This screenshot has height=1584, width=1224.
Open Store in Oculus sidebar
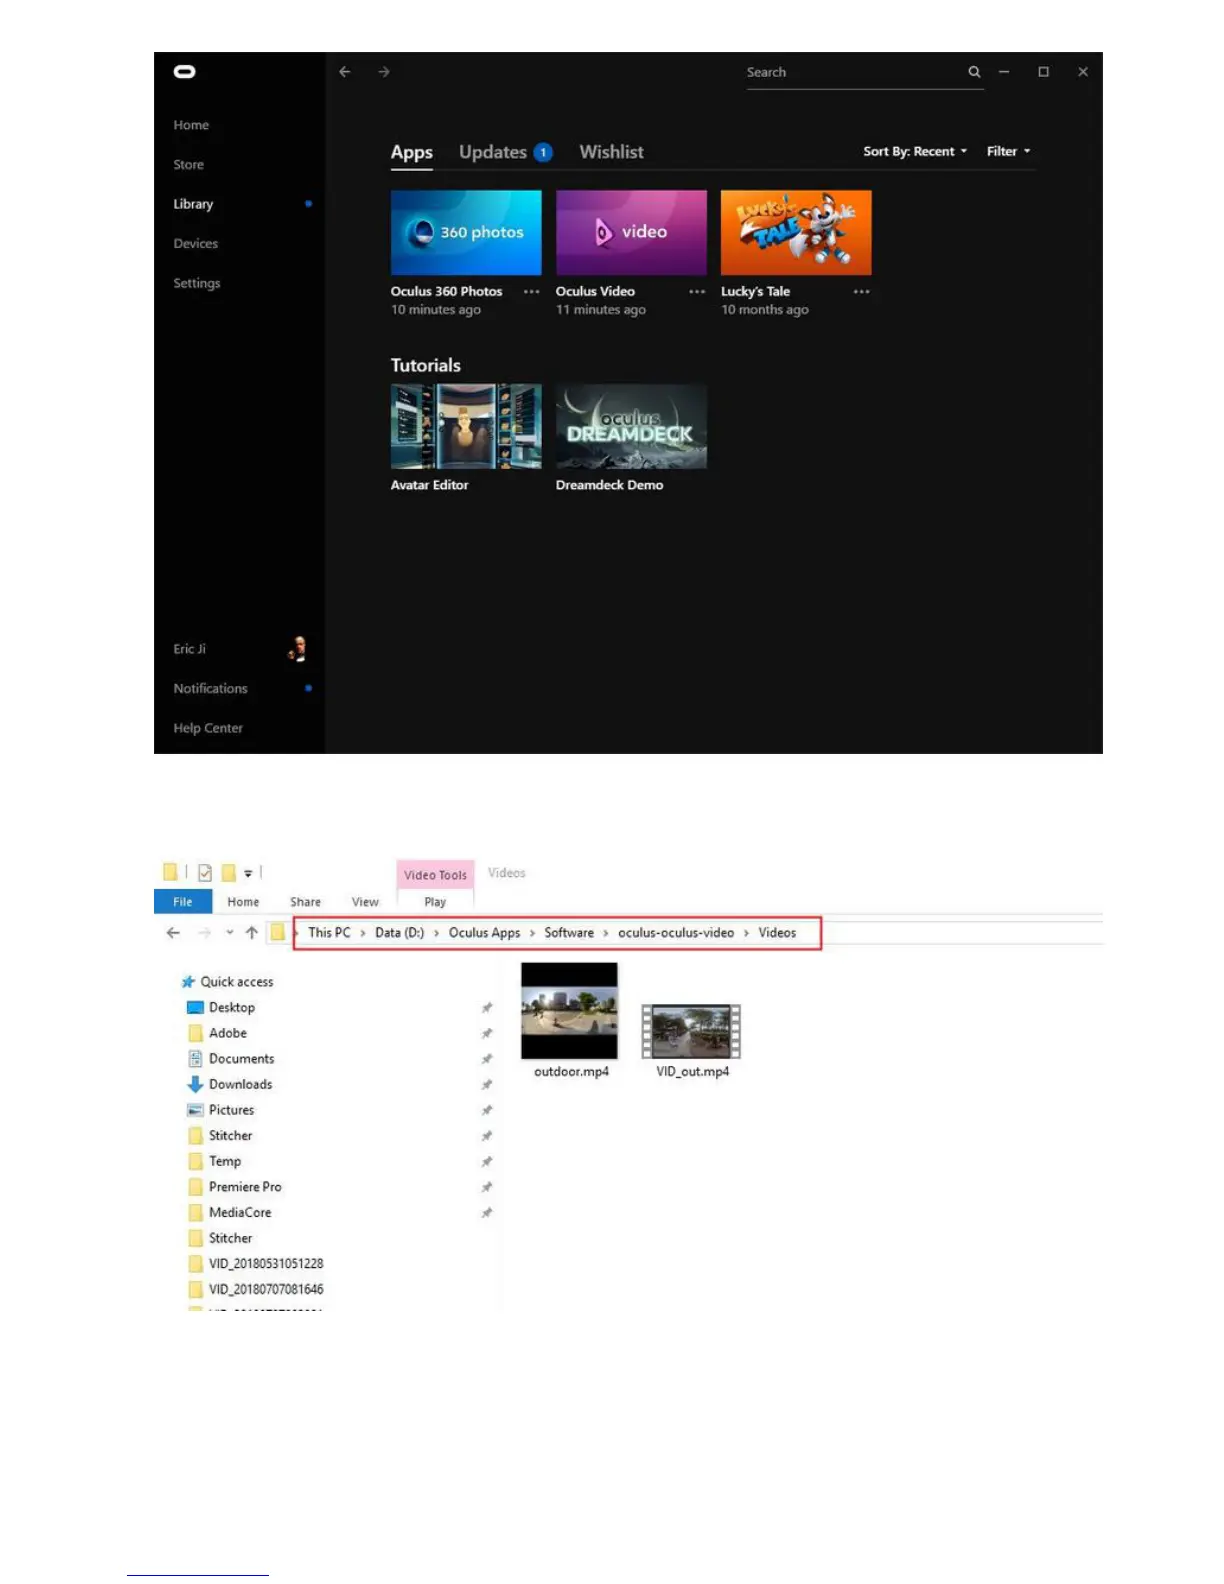point(188,165)
